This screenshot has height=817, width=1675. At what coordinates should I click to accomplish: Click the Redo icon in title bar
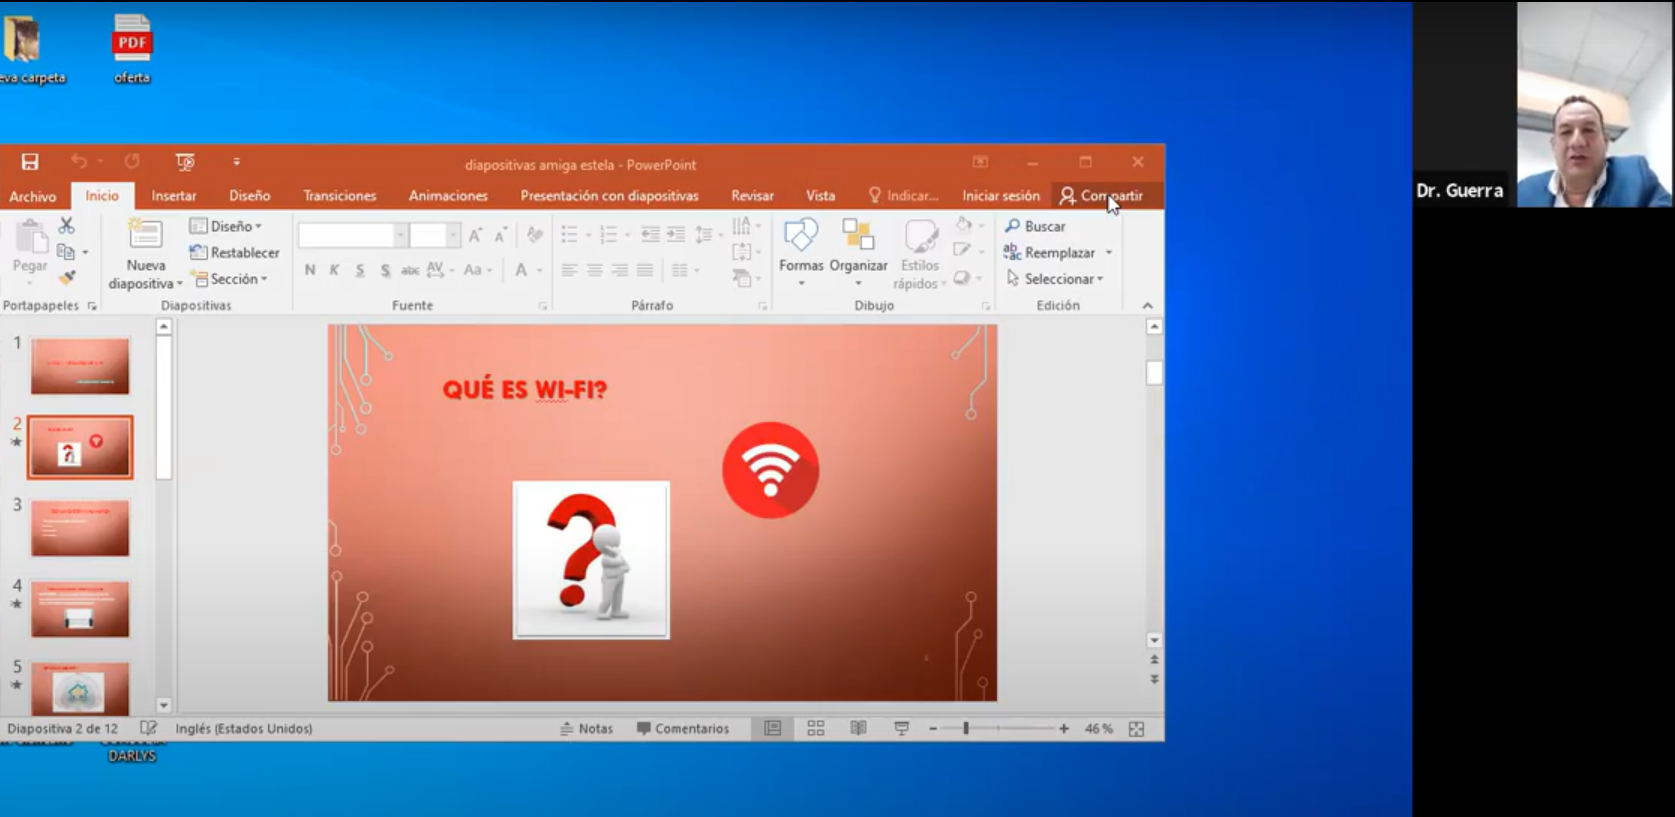tap(132, 161)
